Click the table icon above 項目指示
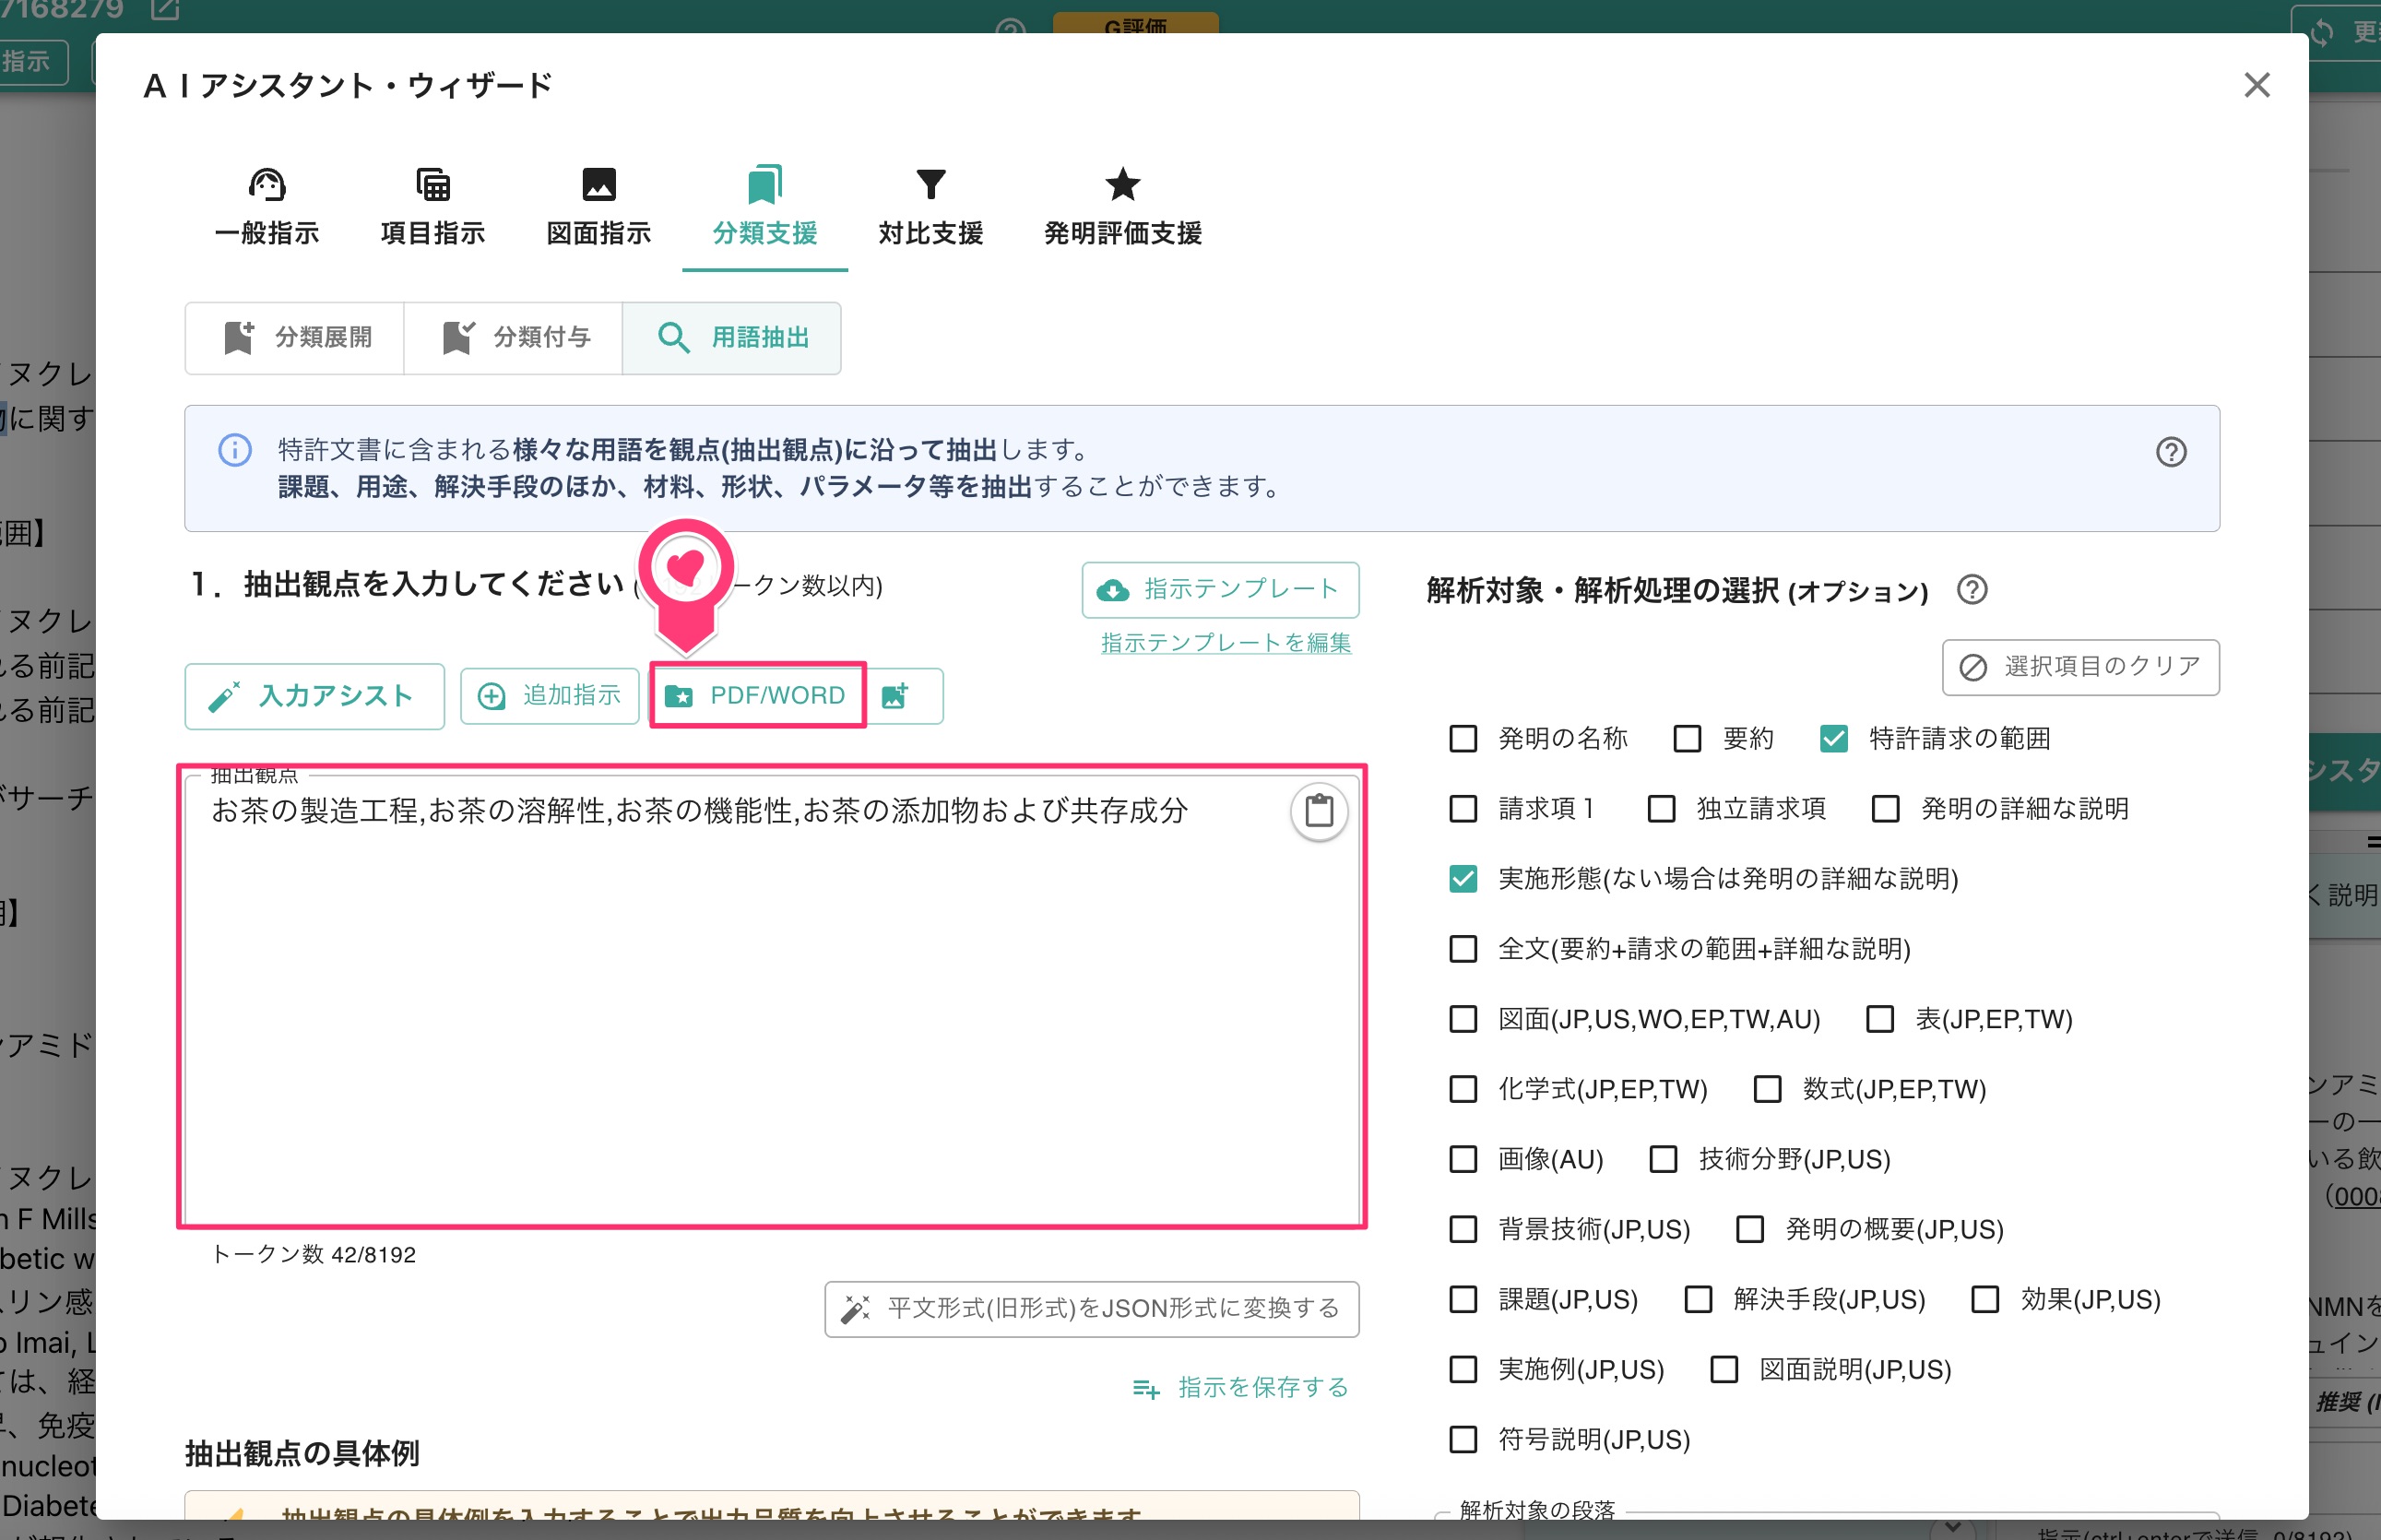This screenshot has width=2381, height=1540. [x=433, y=184]
